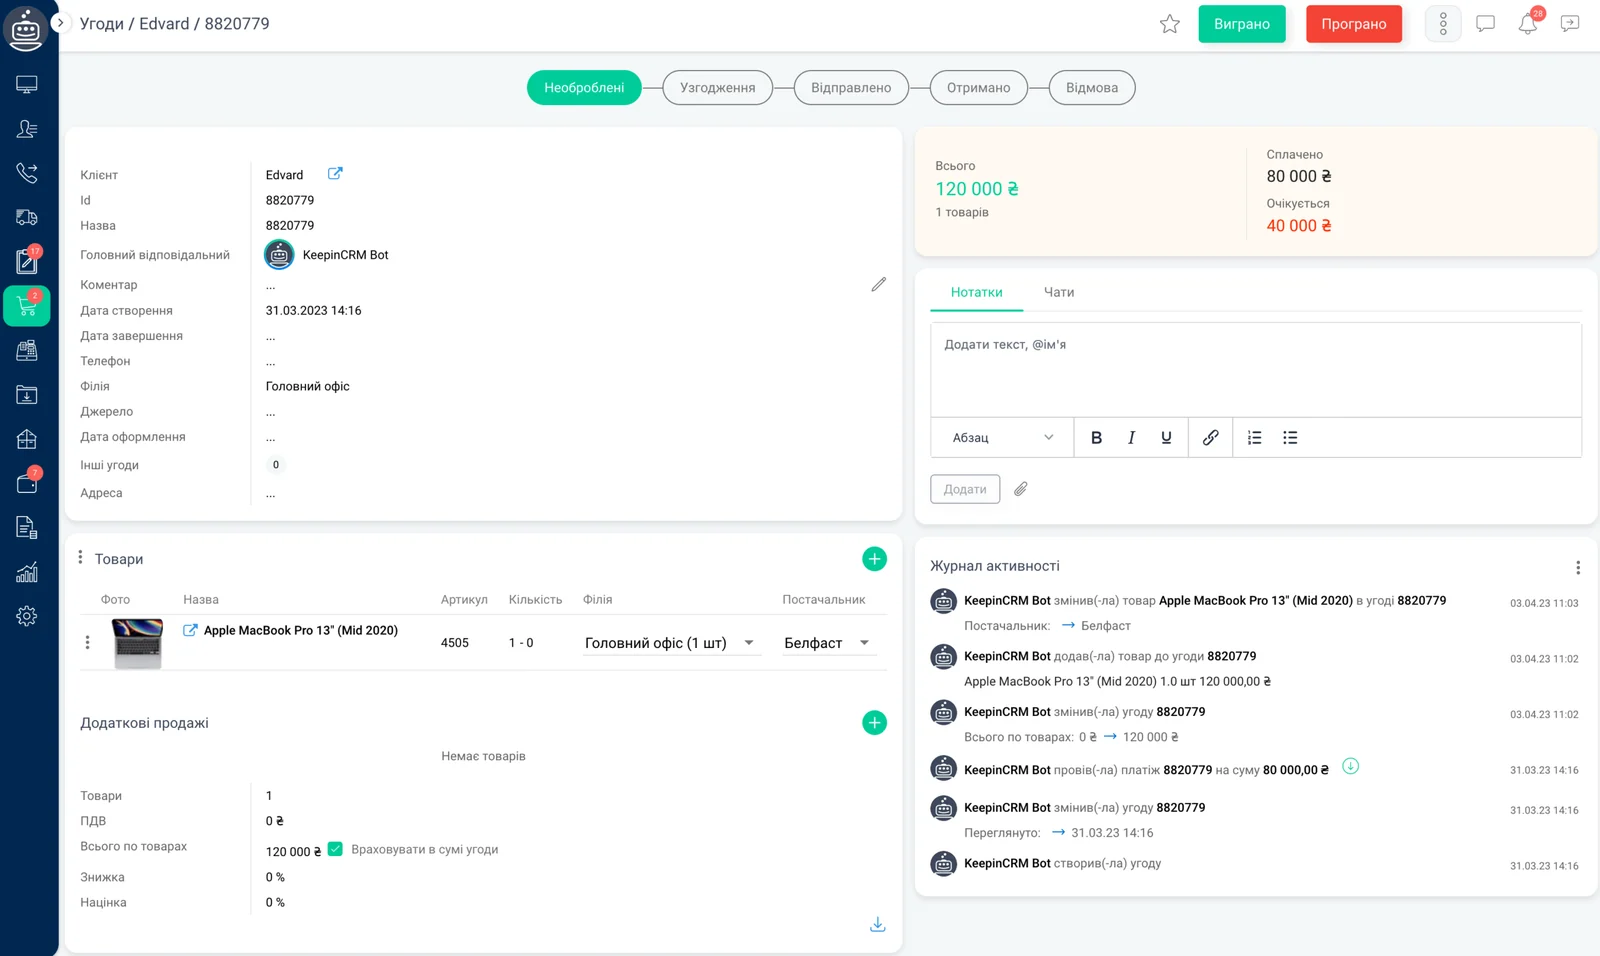Open the delivery truck section in sidebar
The height and width of the screenshot is (956, 1600).
click(x=27, y=217)
